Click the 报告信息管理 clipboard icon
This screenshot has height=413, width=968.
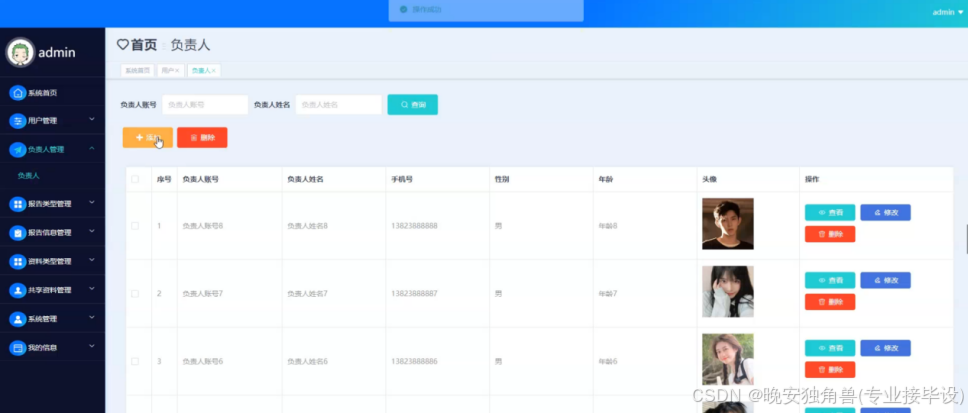[18, 233]
